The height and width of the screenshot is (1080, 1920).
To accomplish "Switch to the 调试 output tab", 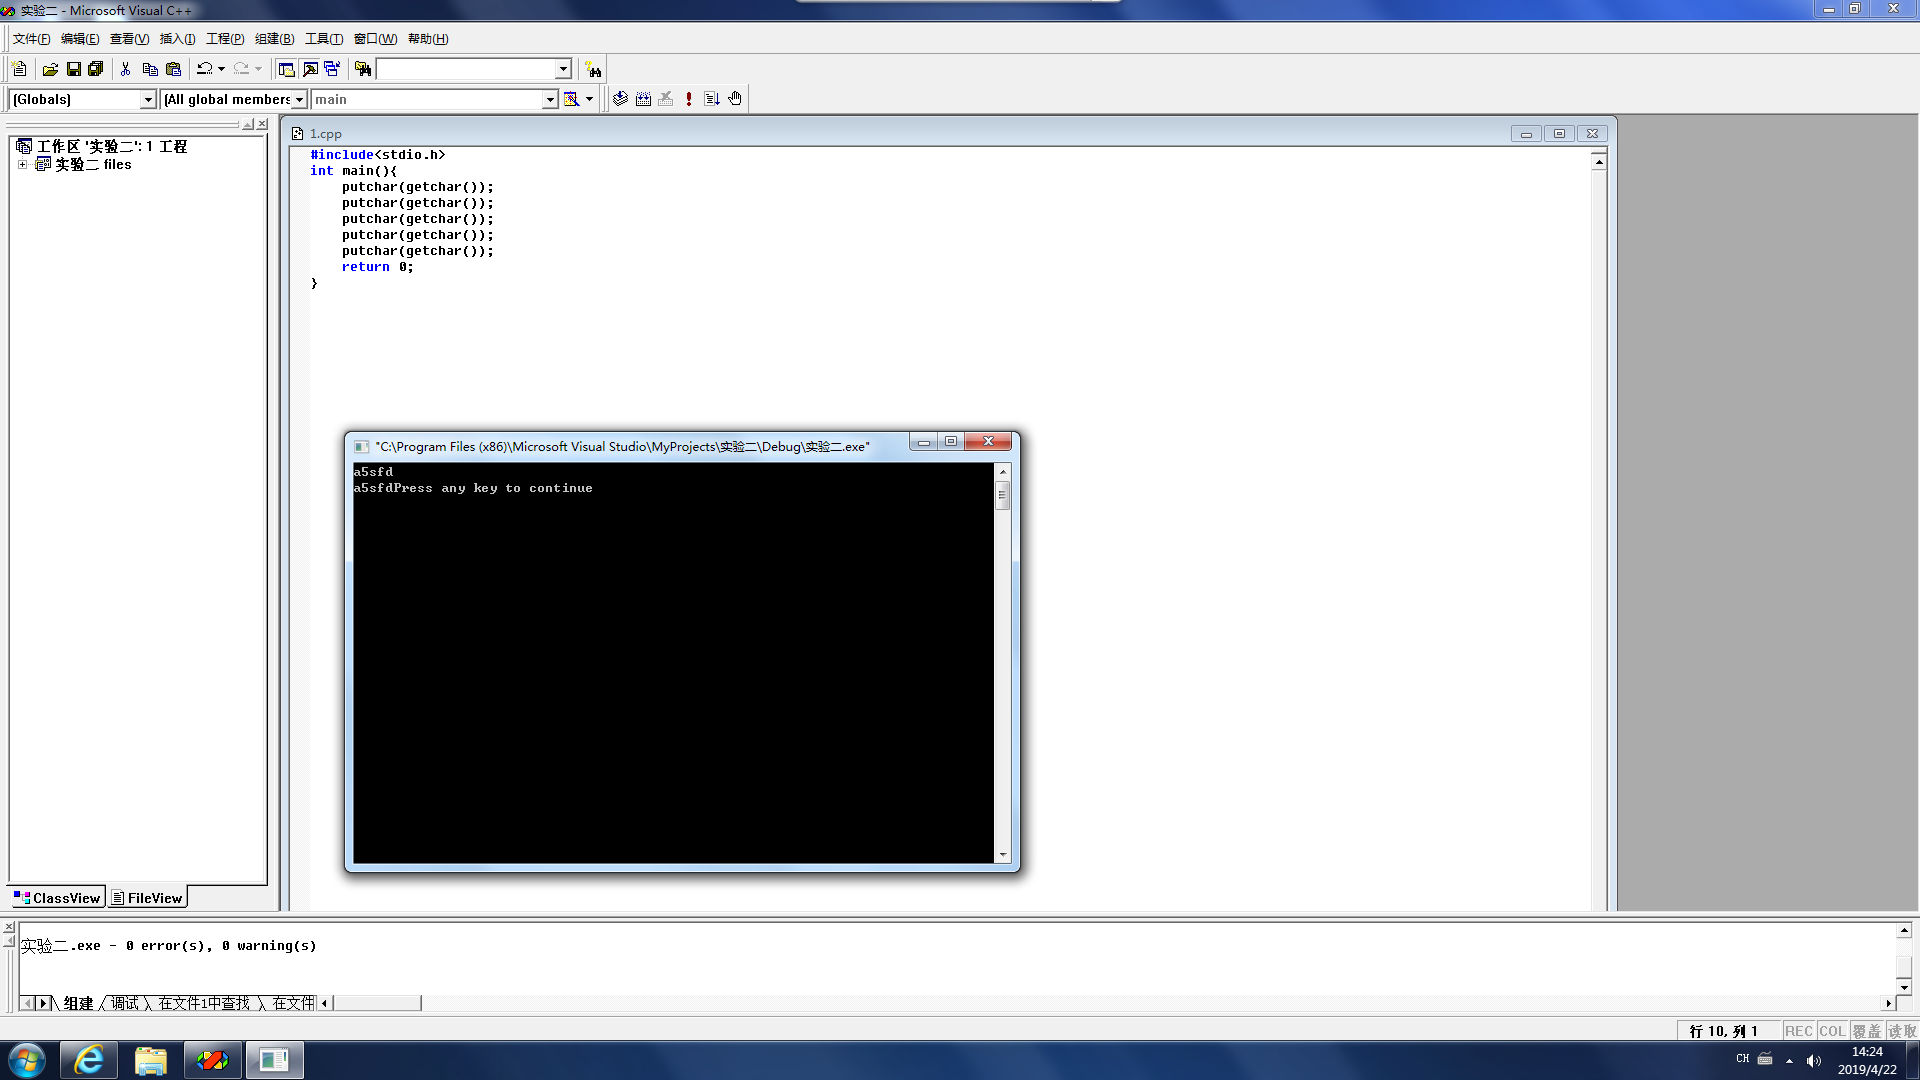I will pos(125,1003).
